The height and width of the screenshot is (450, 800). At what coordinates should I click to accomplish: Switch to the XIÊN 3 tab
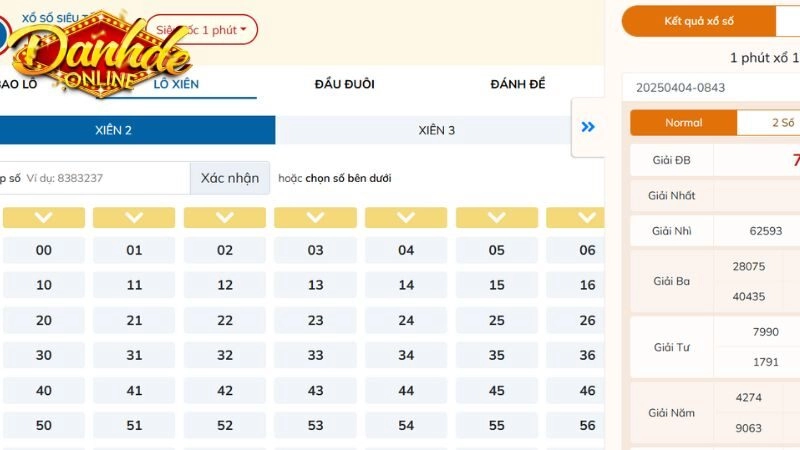click(437, 130)
